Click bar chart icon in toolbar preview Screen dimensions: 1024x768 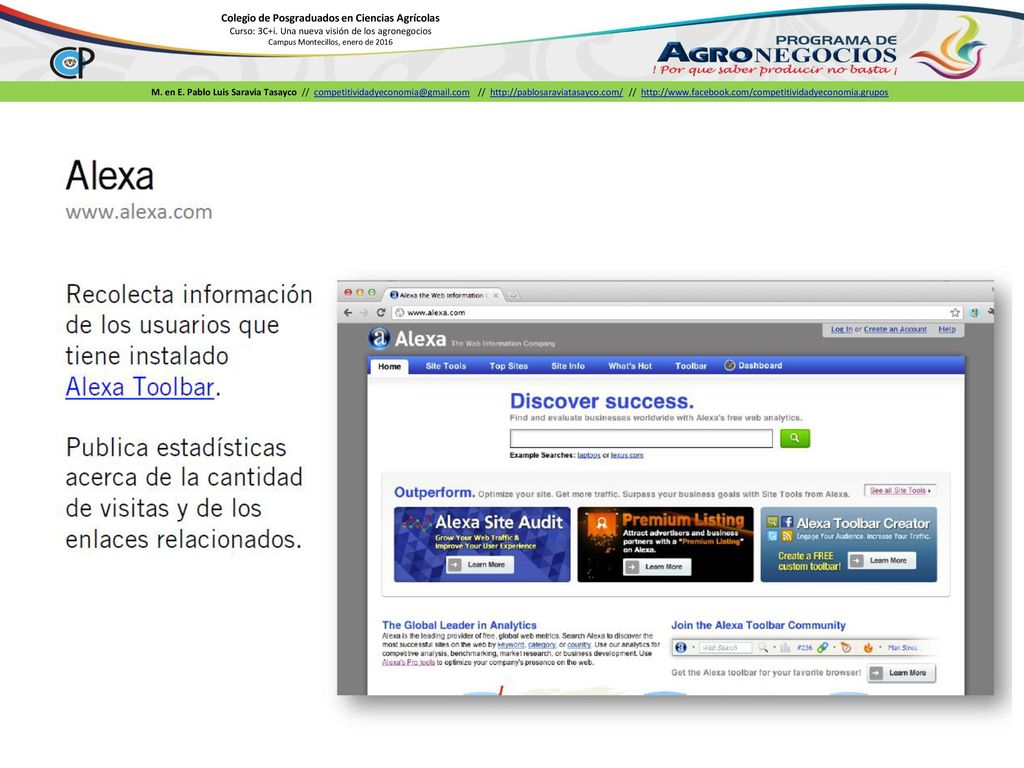point(785,648)
